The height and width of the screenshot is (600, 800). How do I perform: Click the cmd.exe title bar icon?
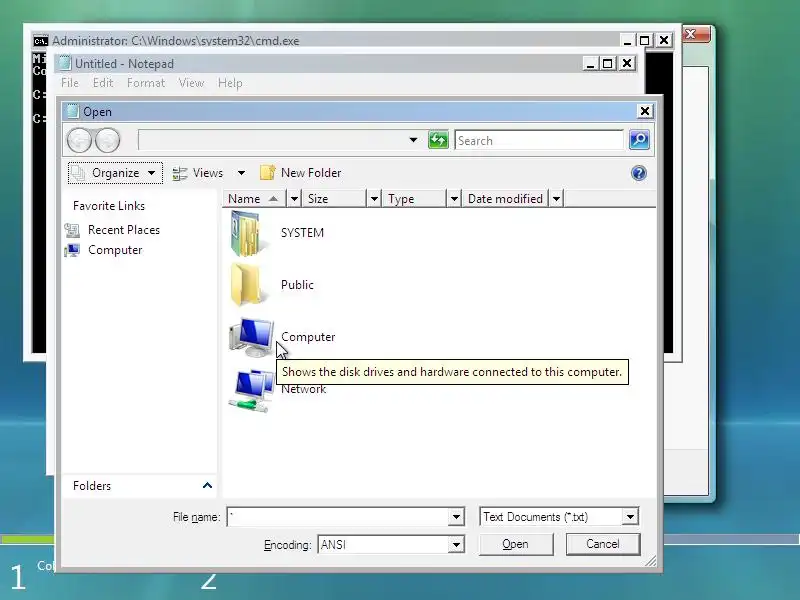40,41
